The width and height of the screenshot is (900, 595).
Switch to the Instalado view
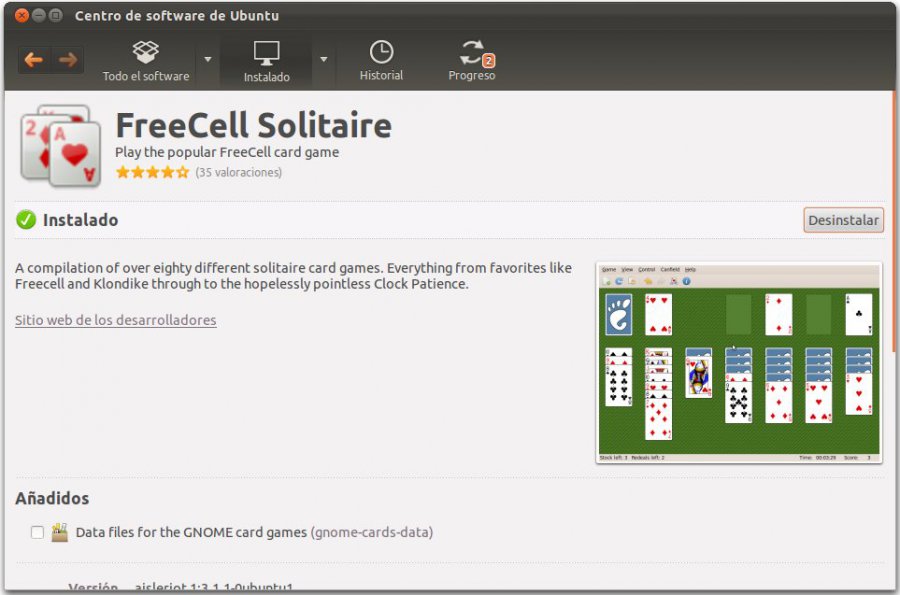[x=266, y=62]
